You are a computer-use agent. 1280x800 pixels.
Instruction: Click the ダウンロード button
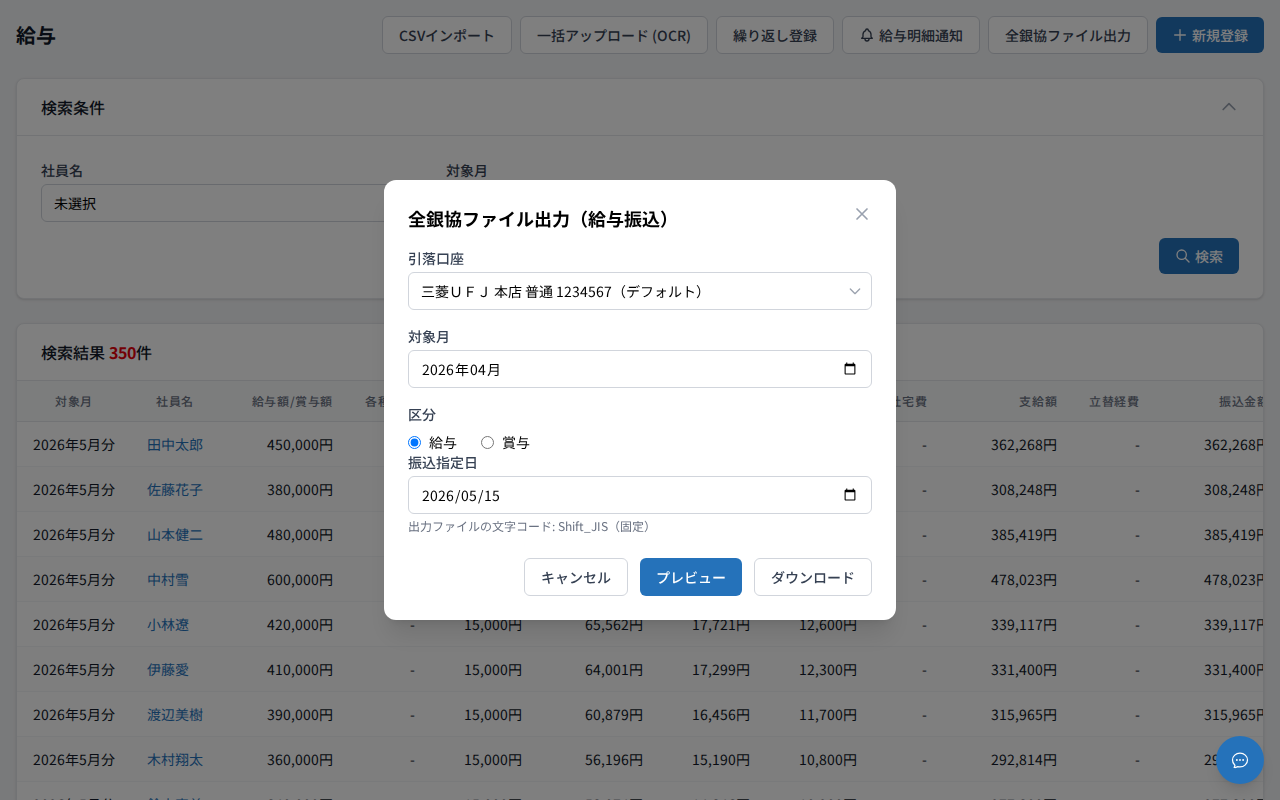[x=813, y=577]
